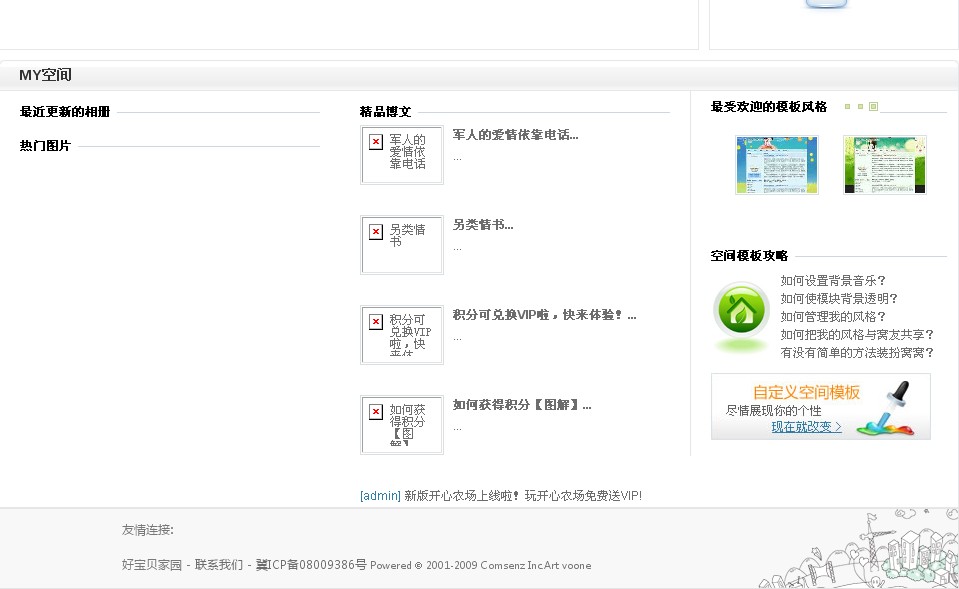Image resolution: width=959 pixels, height=589 pixels.
Task: Open 如何把我的风格与窝友共享？ guide
Action: pos(857,335)
